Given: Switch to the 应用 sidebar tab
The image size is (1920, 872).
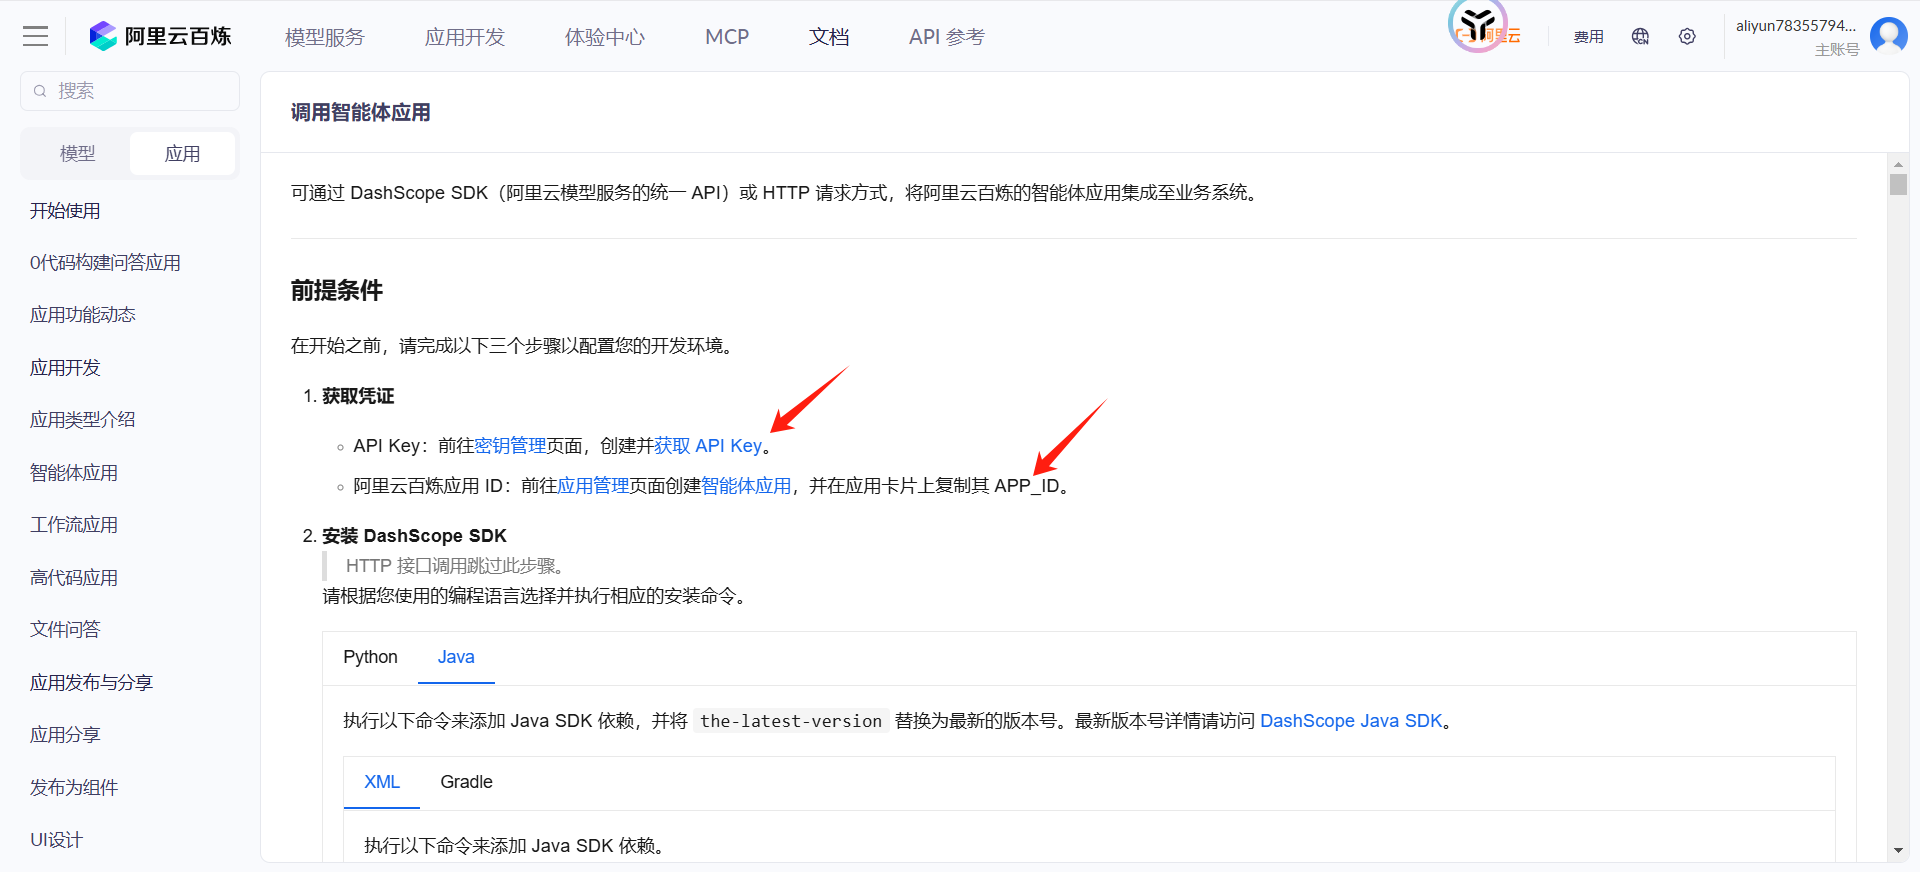Looking at the screenshot, I should [x=182, y=154].
